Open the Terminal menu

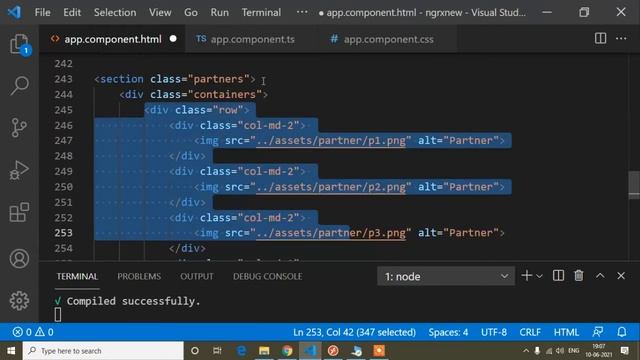coord(261,12)
